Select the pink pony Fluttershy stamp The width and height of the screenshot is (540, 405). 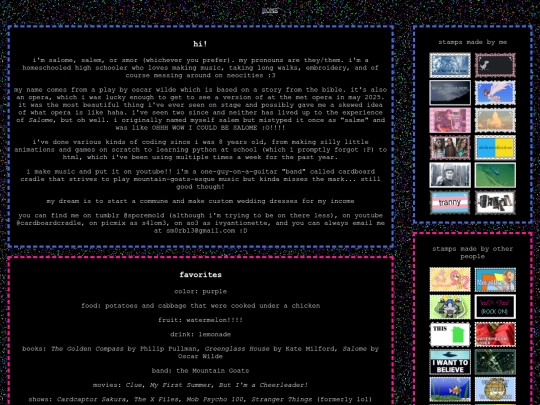450,280
